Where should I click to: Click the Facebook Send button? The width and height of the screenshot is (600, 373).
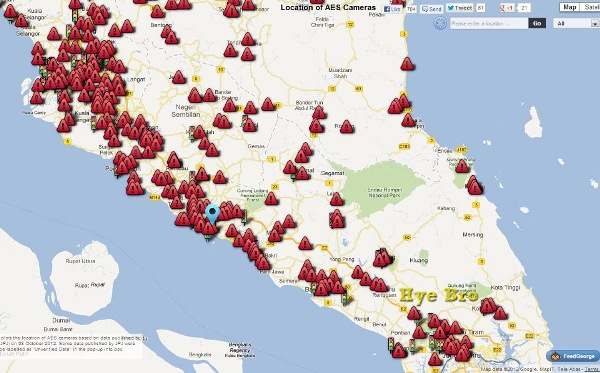[x=432, y=9]
